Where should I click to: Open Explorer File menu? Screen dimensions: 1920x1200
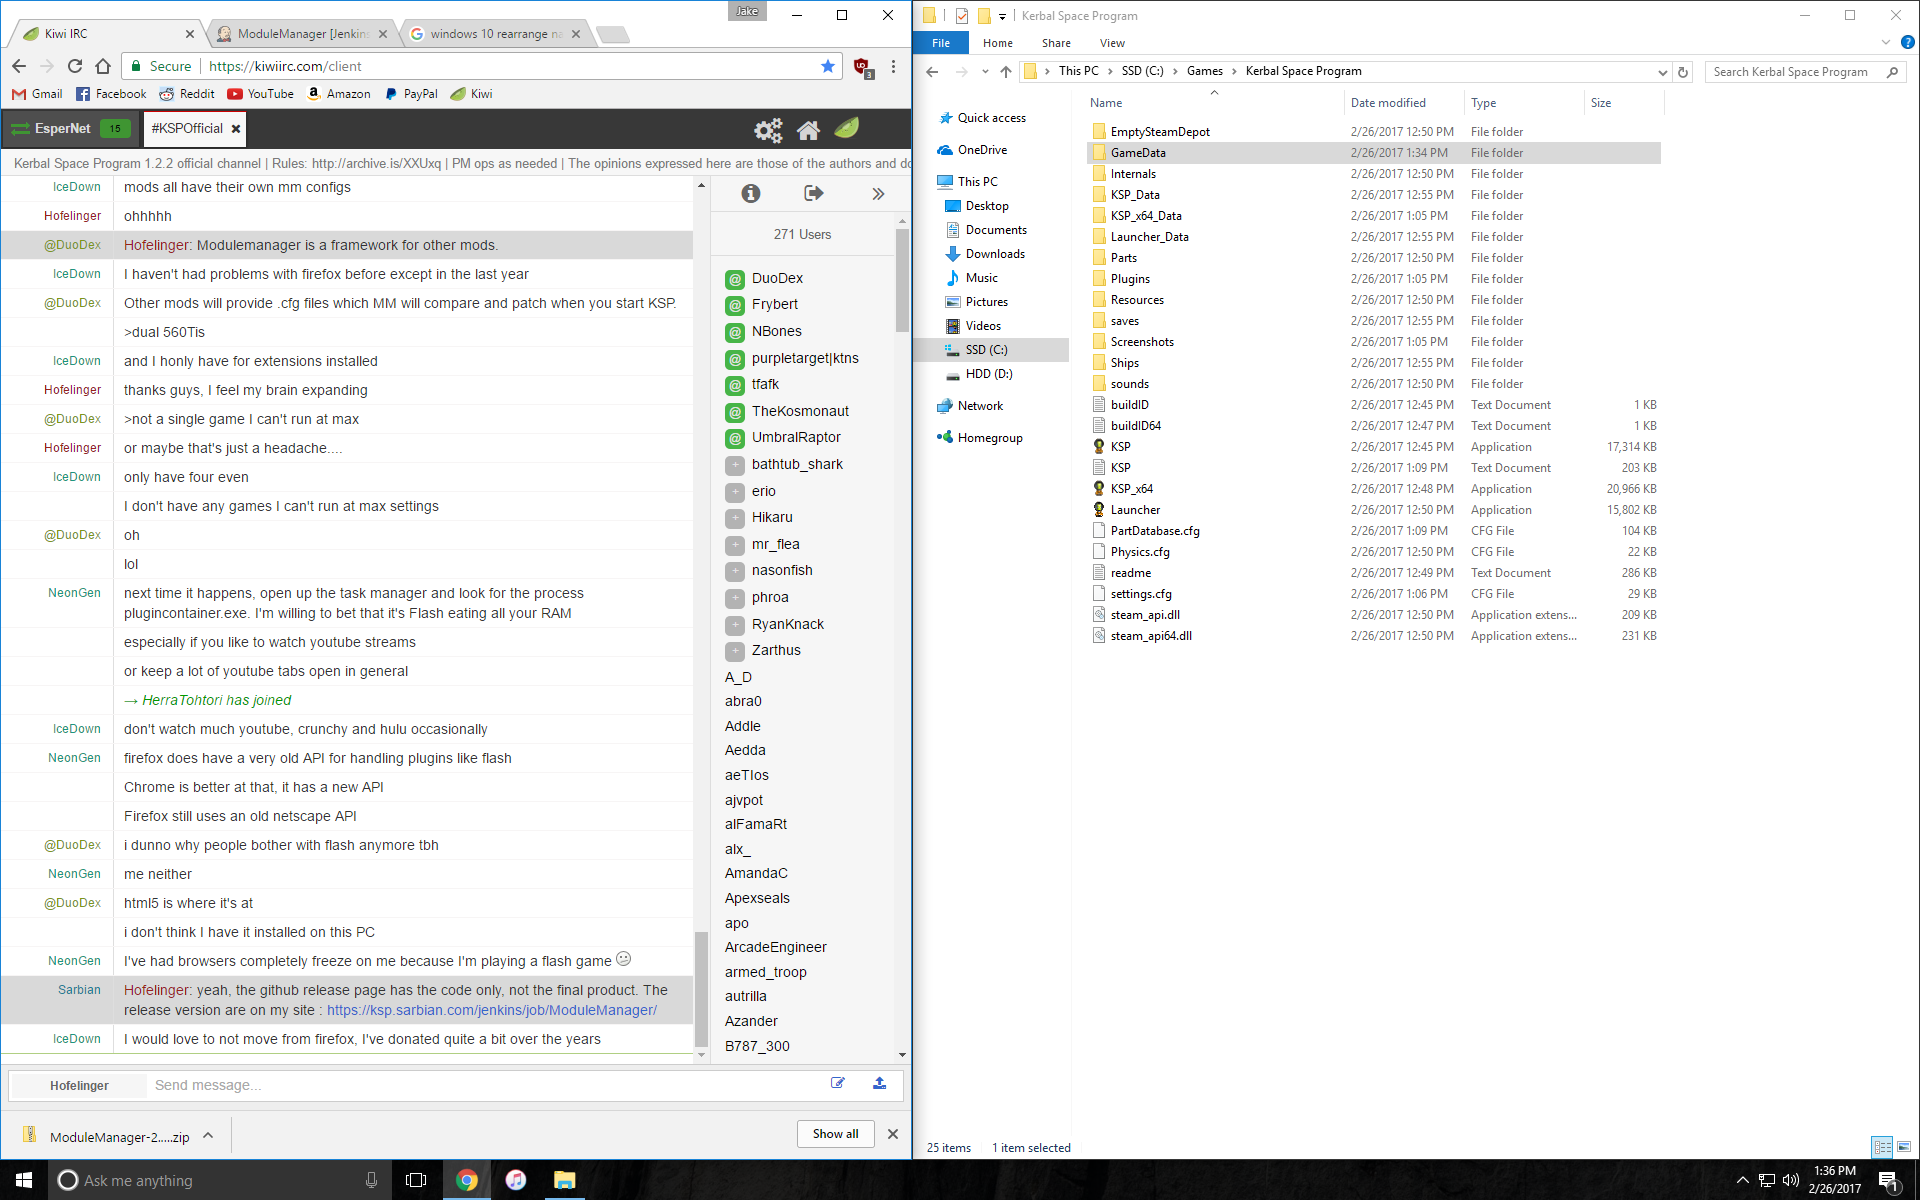tap(941, 43)
